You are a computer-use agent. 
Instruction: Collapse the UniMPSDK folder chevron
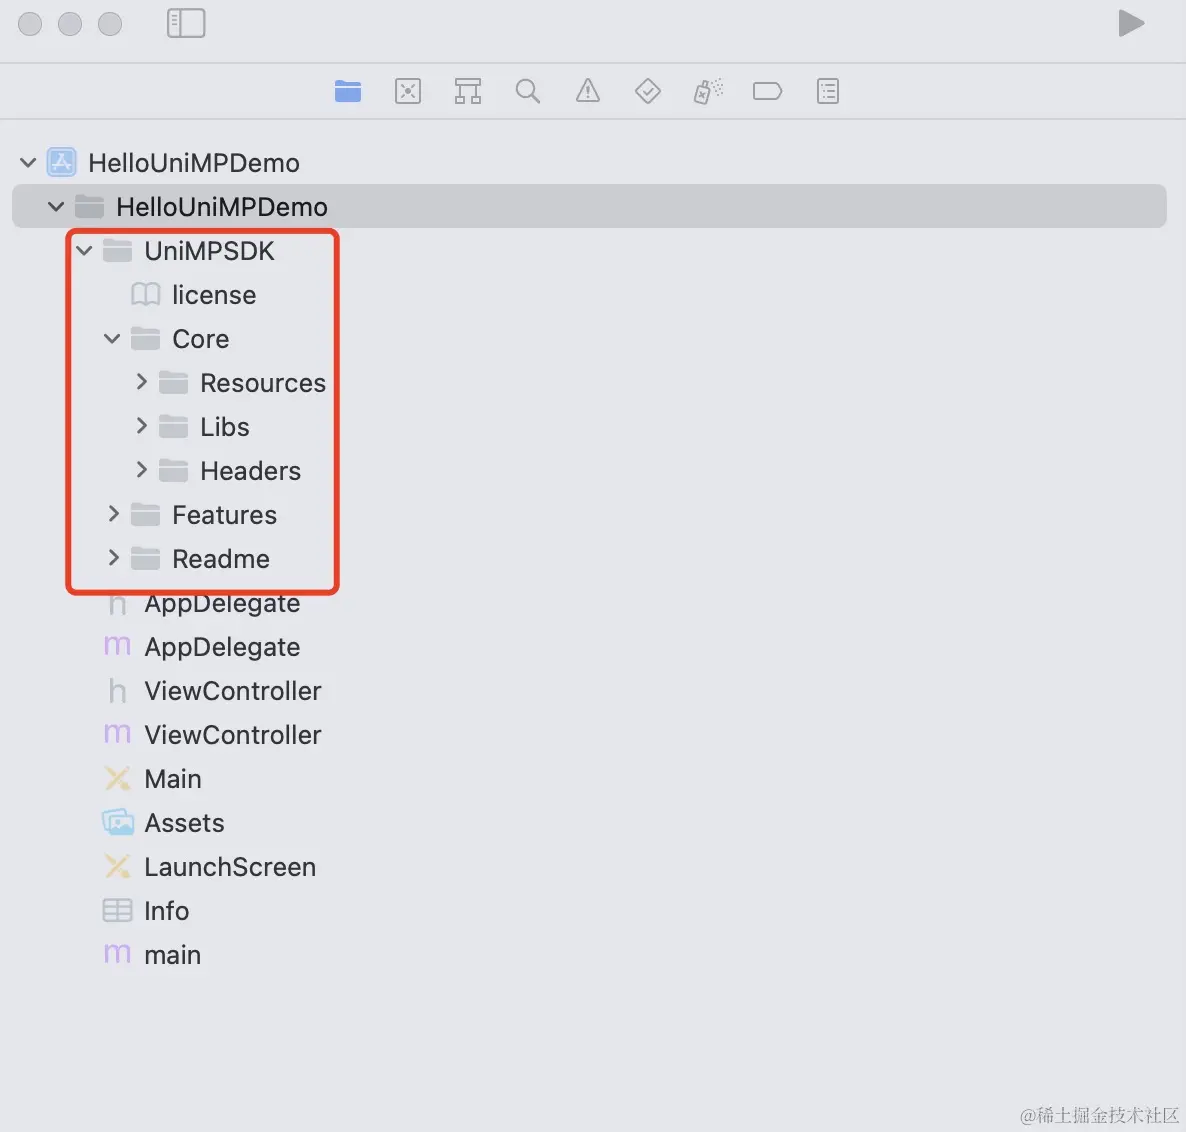pos(84,250)
